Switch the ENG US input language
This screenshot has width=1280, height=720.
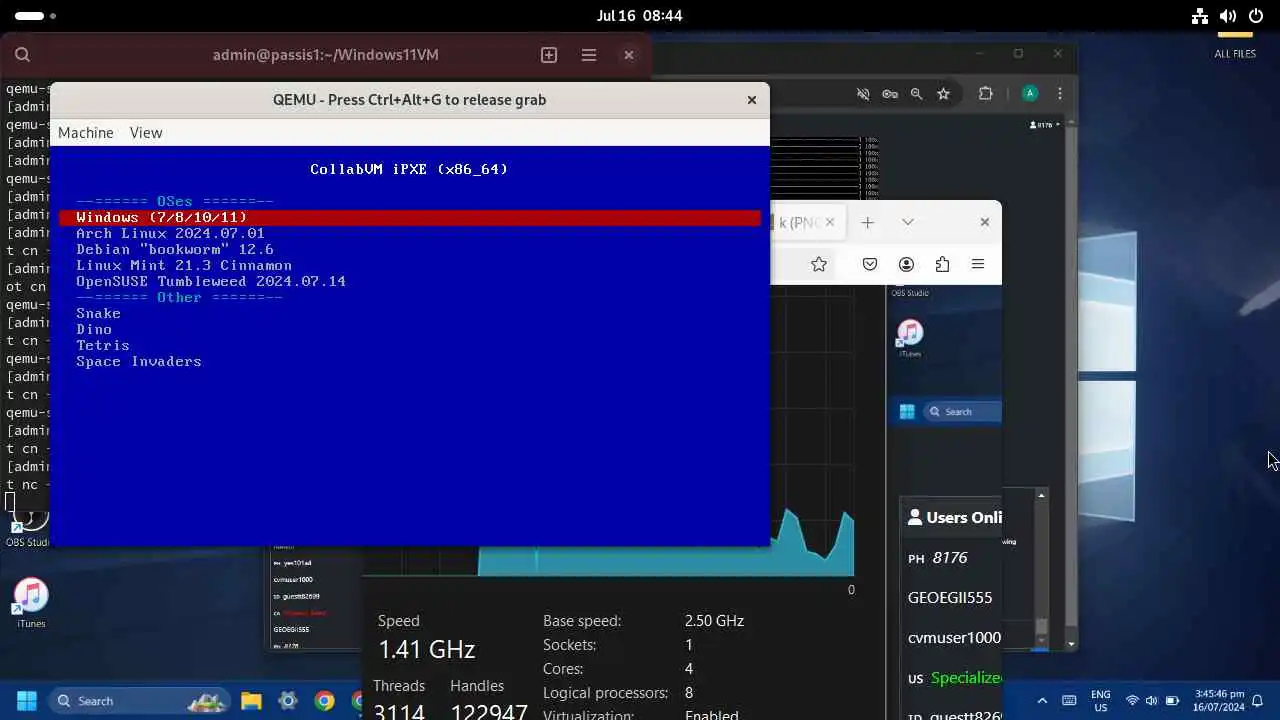1100,701
